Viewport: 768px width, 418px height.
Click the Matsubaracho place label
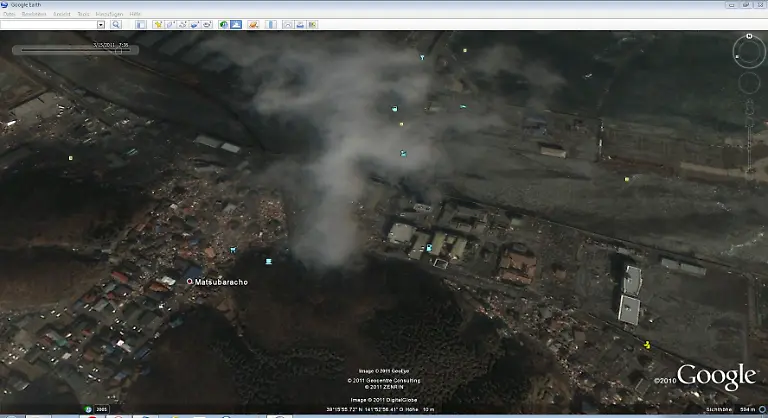[x=218, y=282]
